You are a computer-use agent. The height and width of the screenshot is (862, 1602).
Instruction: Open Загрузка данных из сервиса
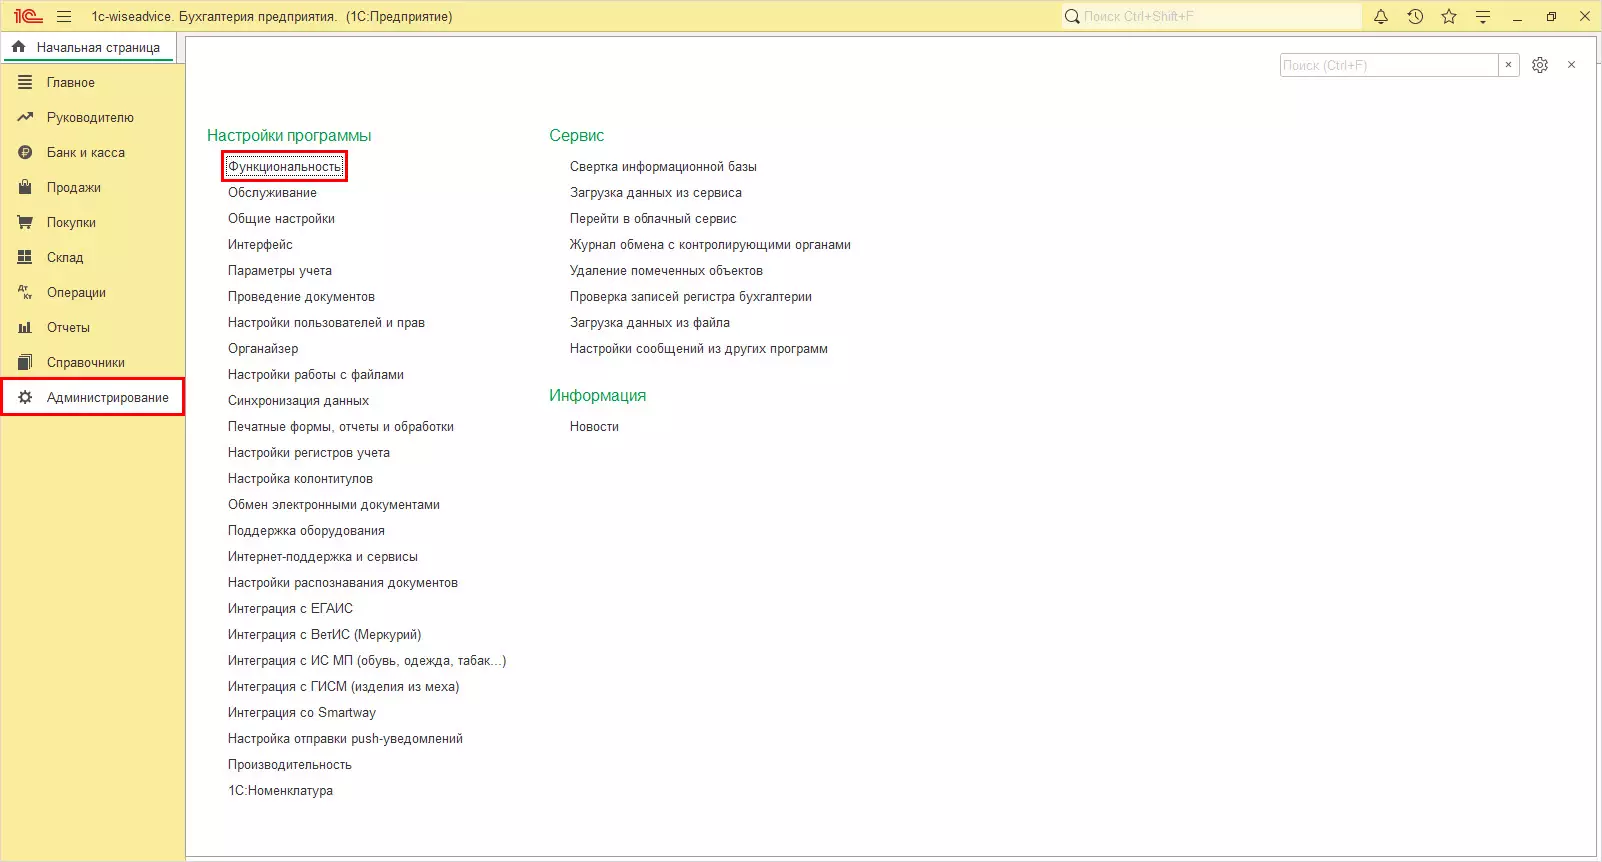pyautogui.click(x=656, y=192)
